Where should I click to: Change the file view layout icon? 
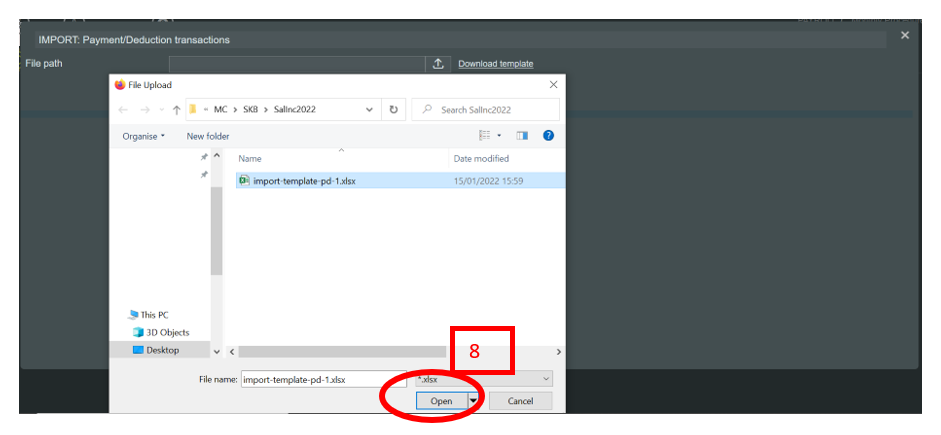(485, 136)
